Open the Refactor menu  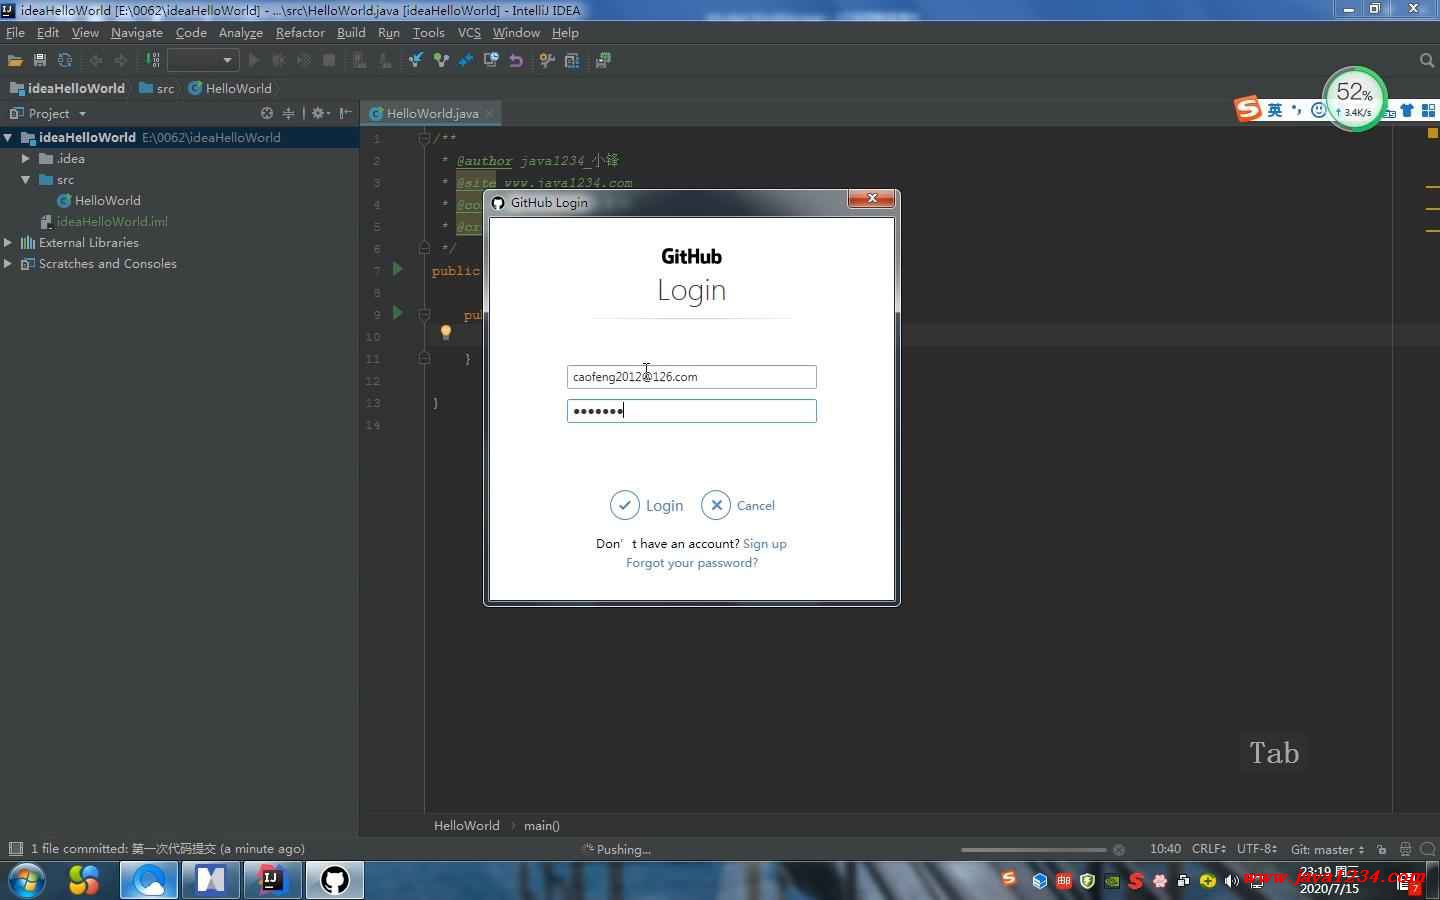point(300,33)
